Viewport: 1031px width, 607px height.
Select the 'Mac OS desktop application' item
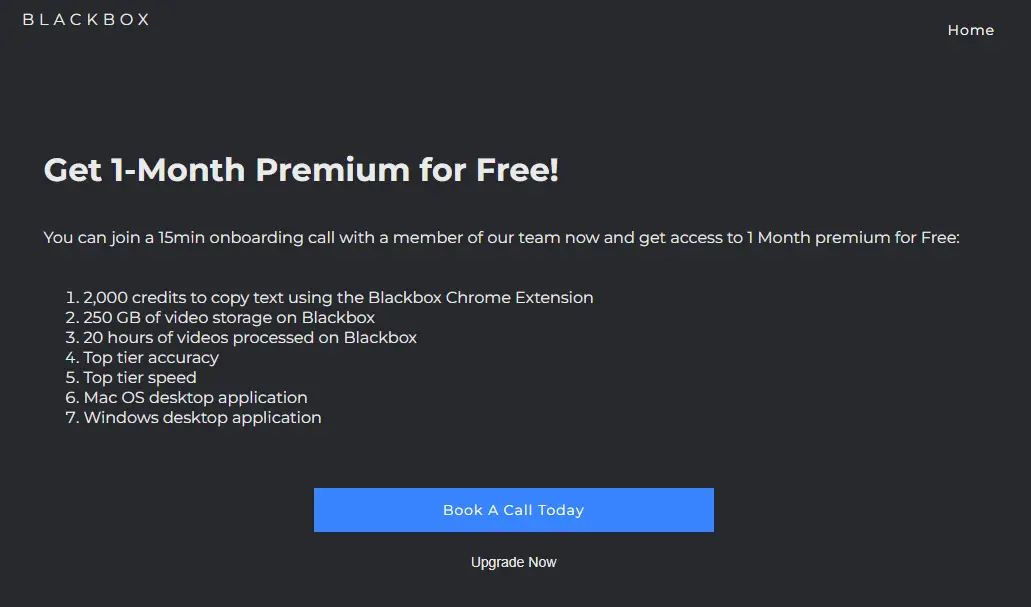(x=195, y=398)
